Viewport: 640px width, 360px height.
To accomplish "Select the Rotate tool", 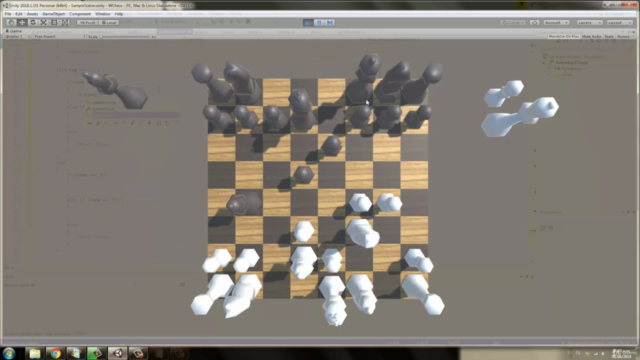I will (x=33, y=22).
